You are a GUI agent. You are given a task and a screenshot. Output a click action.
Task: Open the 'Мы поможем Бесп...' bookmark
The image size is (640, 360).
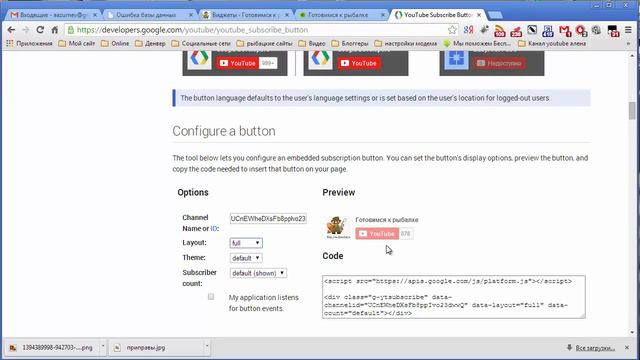click(x=477, y=43)
